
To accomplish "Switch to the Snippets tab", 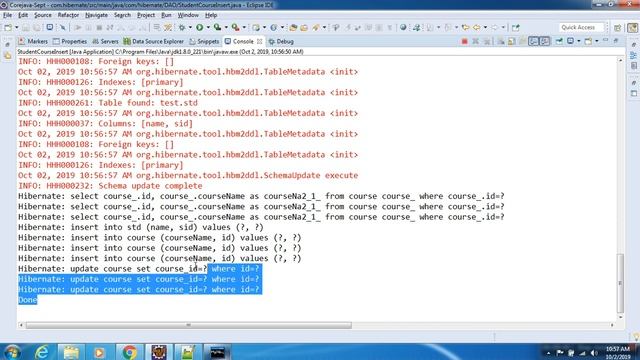I will (204, 41).
